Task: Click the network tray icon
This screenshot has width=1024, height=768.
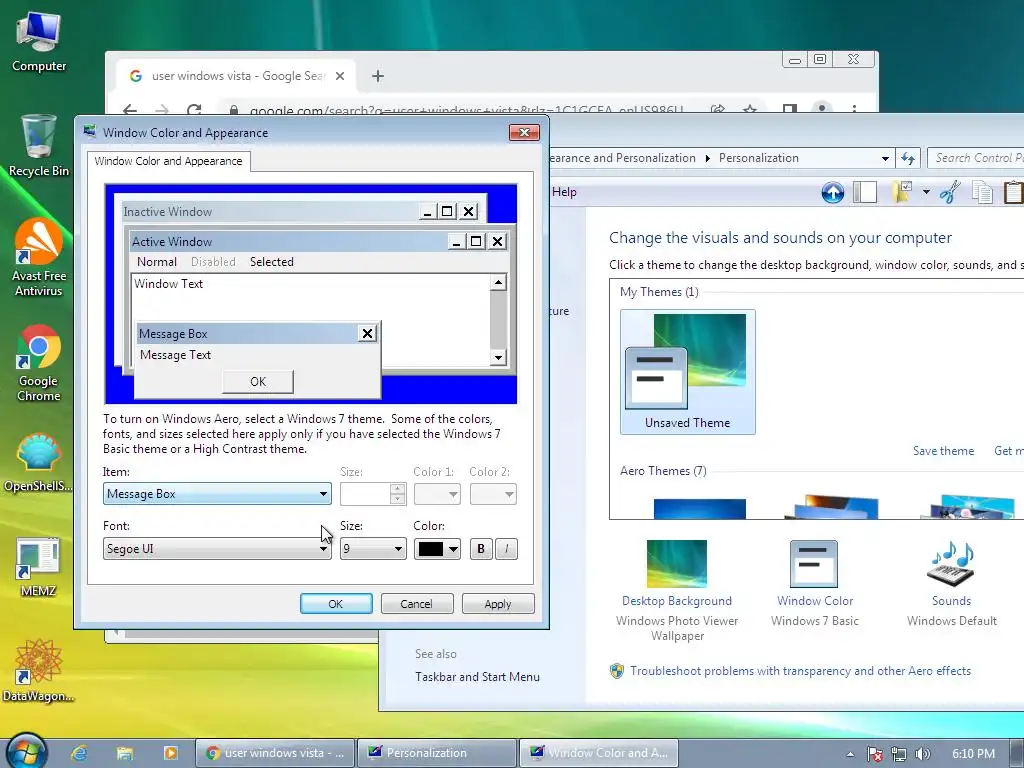Action: (899, 754)
